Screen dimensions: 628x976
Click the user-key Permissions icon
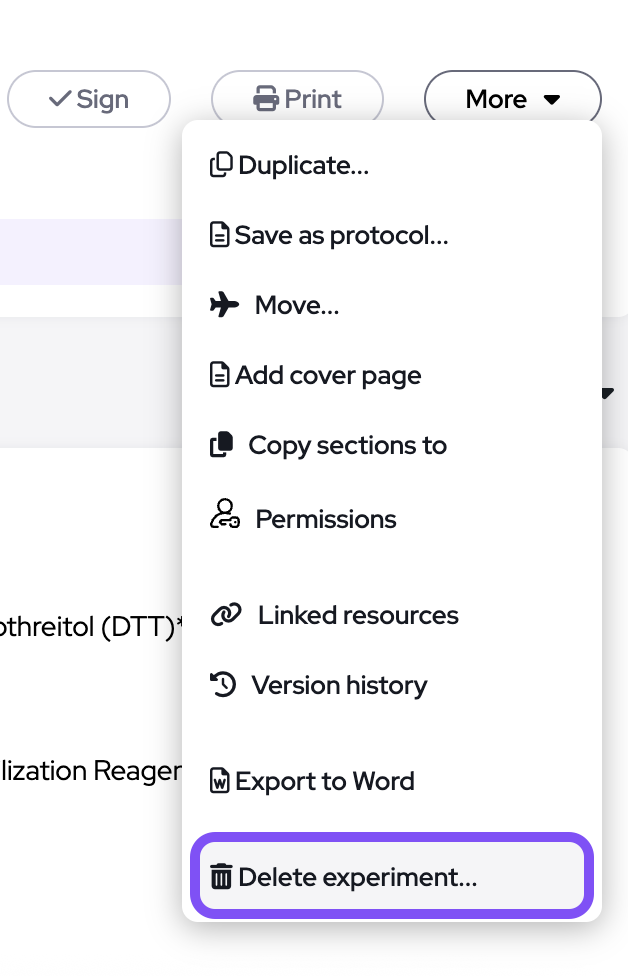[x=224, y=515]
